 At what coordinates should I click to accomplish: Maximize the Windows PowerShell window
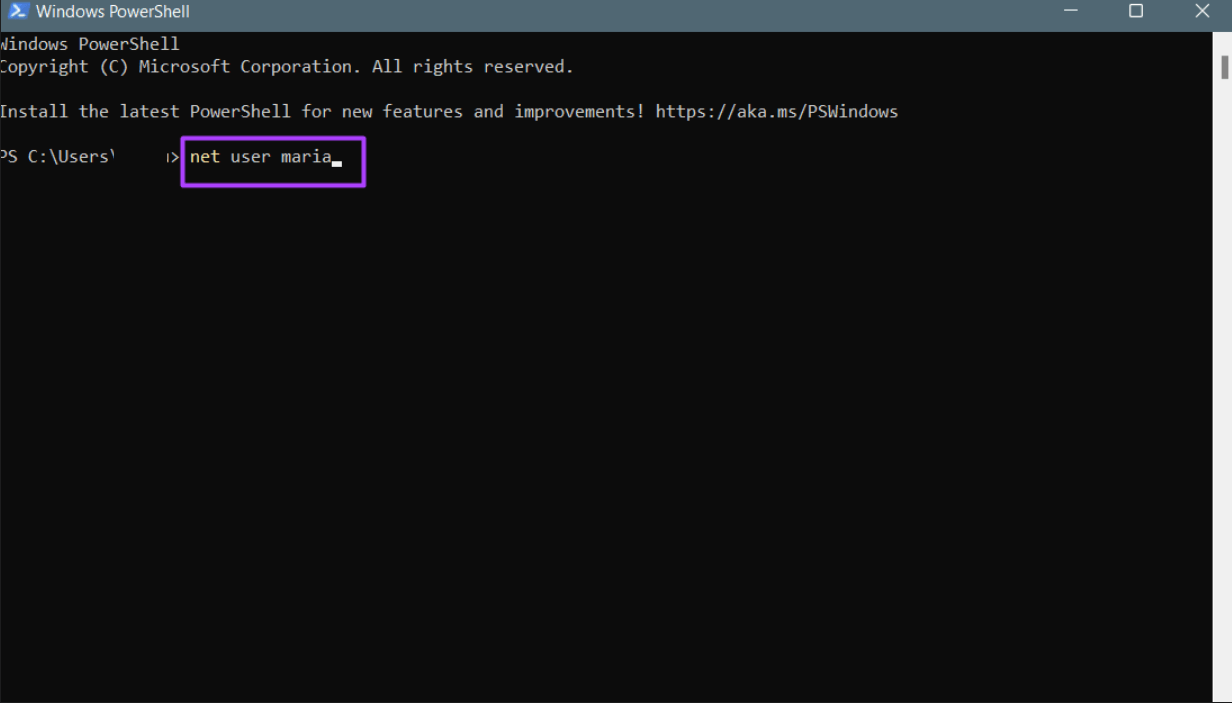pos(1136,11)
